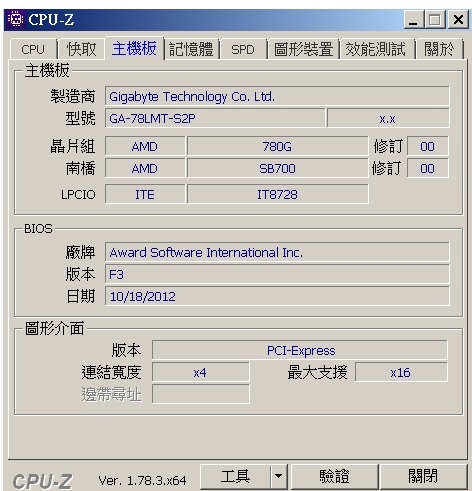472x491 pixels.
Task: Click the PCI-Express version field
Action: 300,350
